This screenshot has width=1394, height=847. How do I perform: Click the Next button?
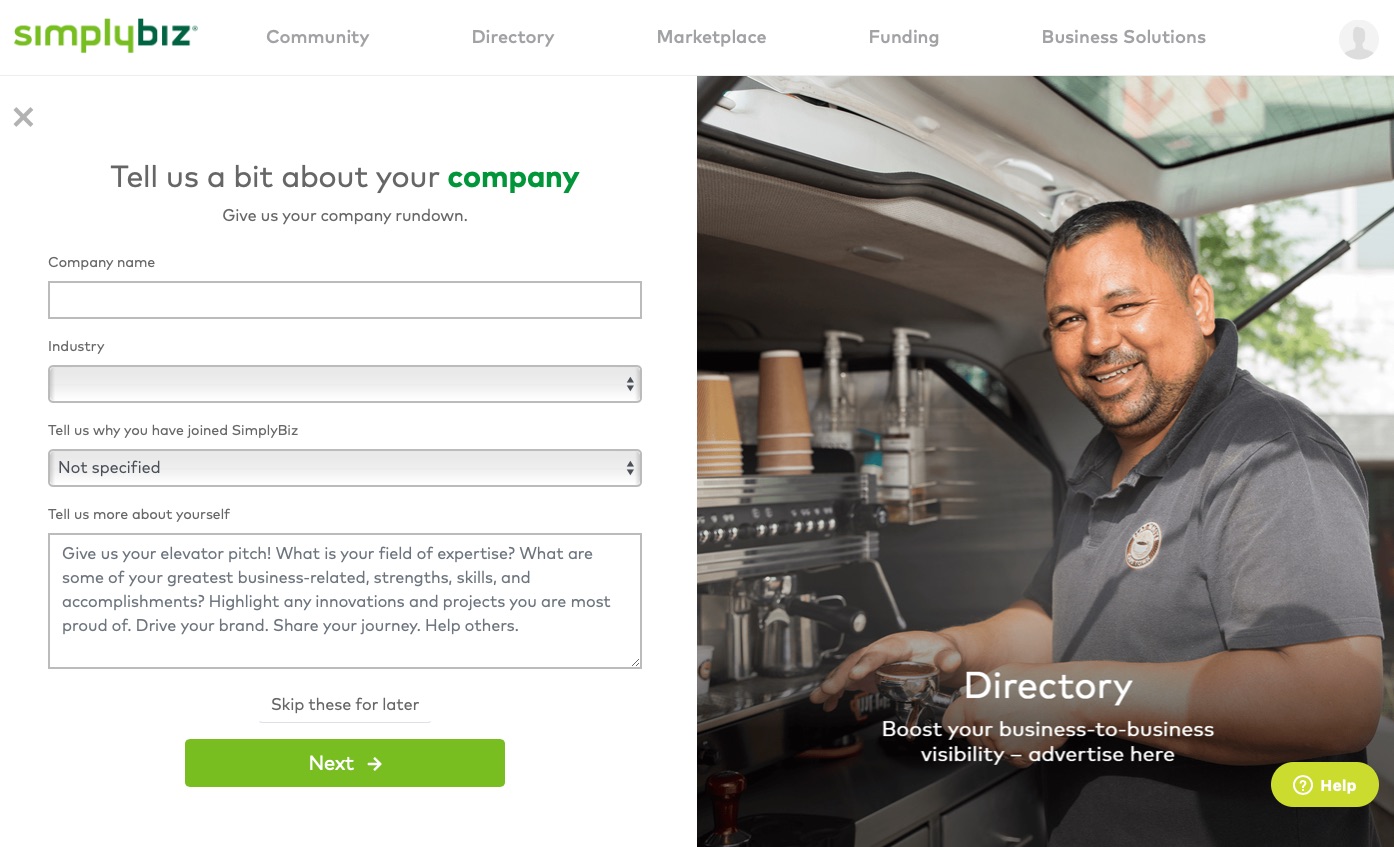tap(345, 763)
